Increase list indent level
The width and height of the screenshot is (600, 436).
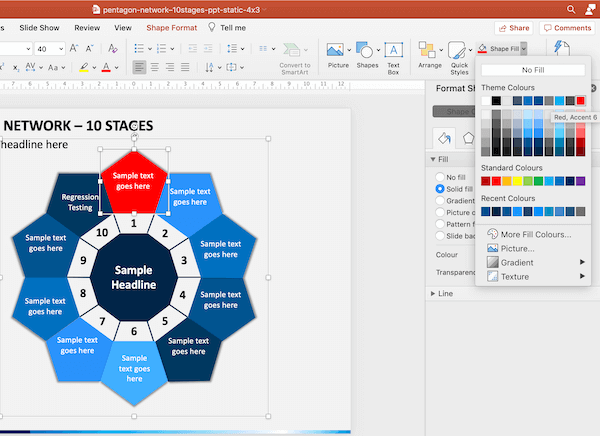coord(208,49)
